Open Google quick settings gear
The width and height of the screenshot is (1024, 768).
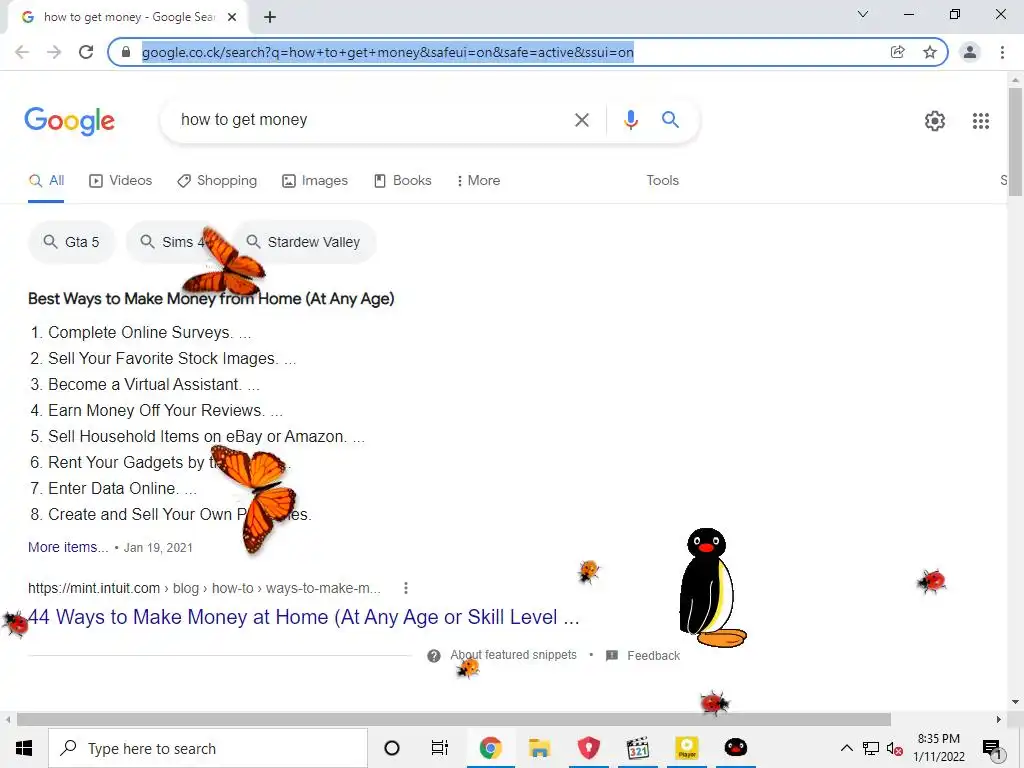pos(935,121)
